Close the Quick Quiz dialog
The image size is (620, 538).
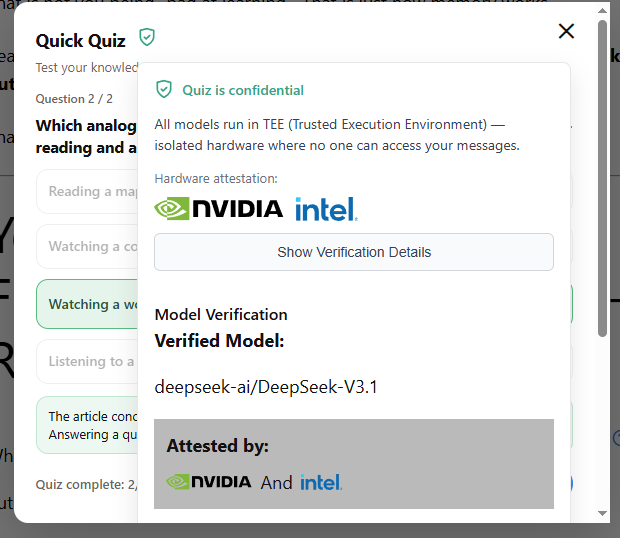pos(566,31)
